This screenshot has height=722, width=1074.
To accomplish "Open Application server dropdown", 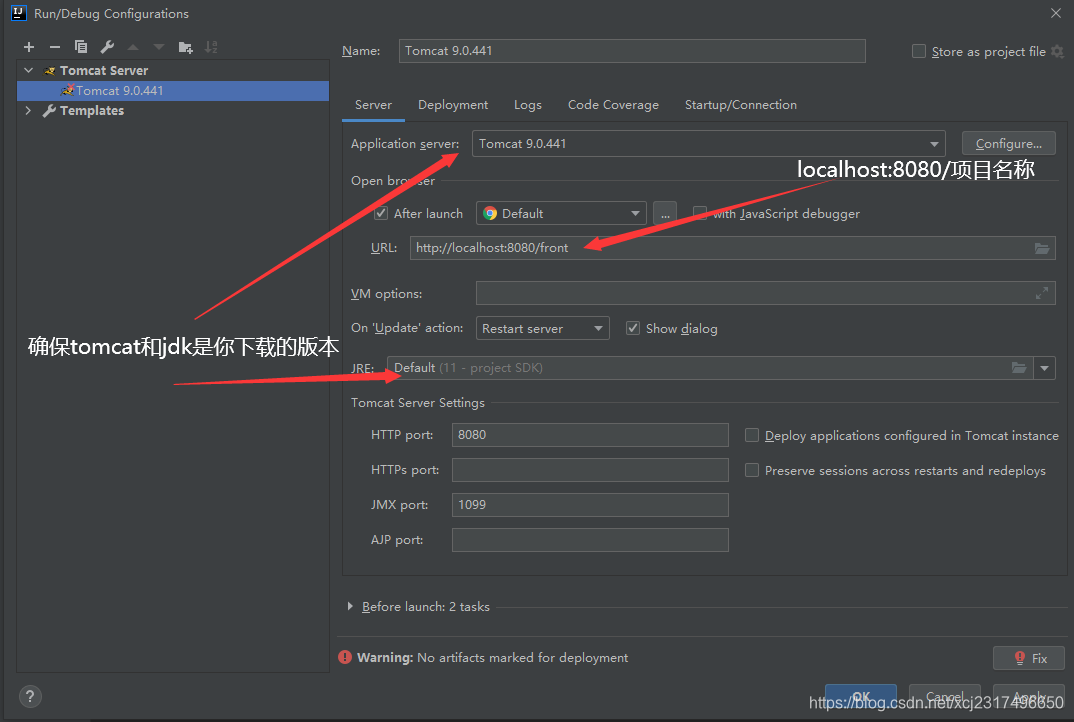I will 708,144.
